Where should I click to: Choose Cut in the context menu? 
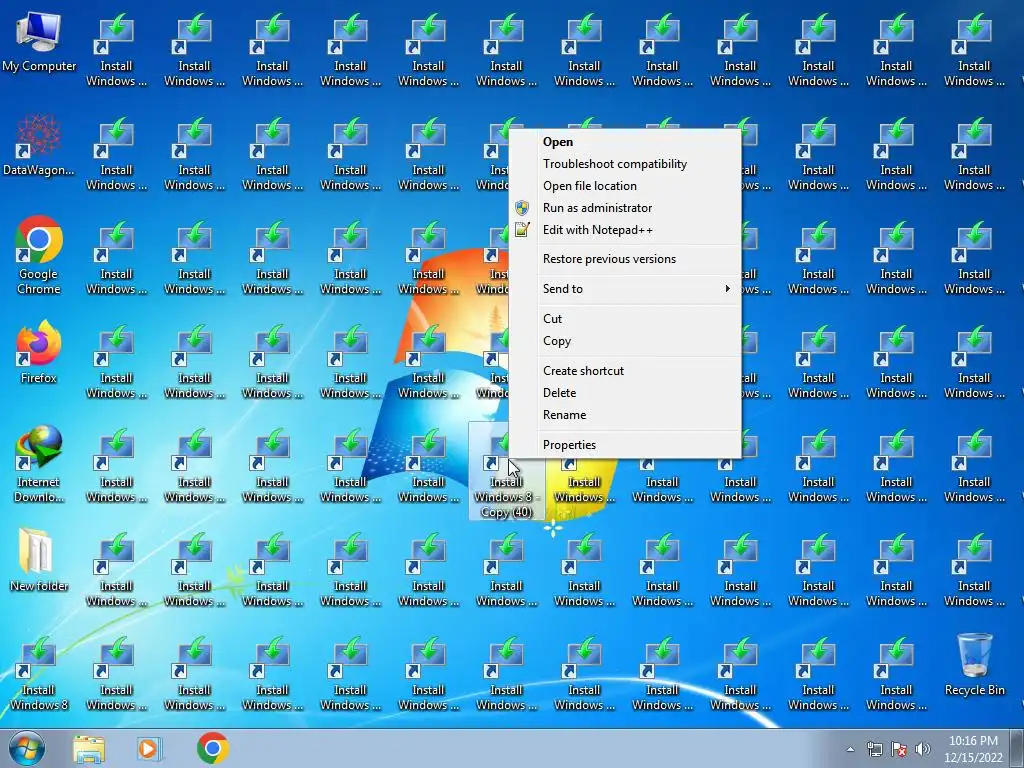(x=625, y=319)
